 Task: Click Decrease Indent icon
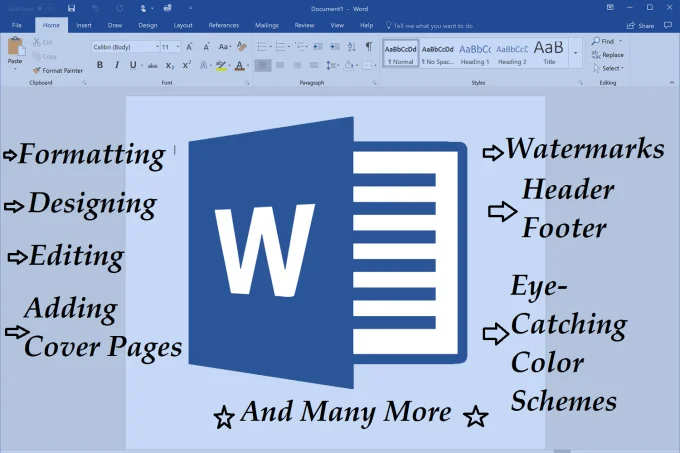(x=318, y=46)
